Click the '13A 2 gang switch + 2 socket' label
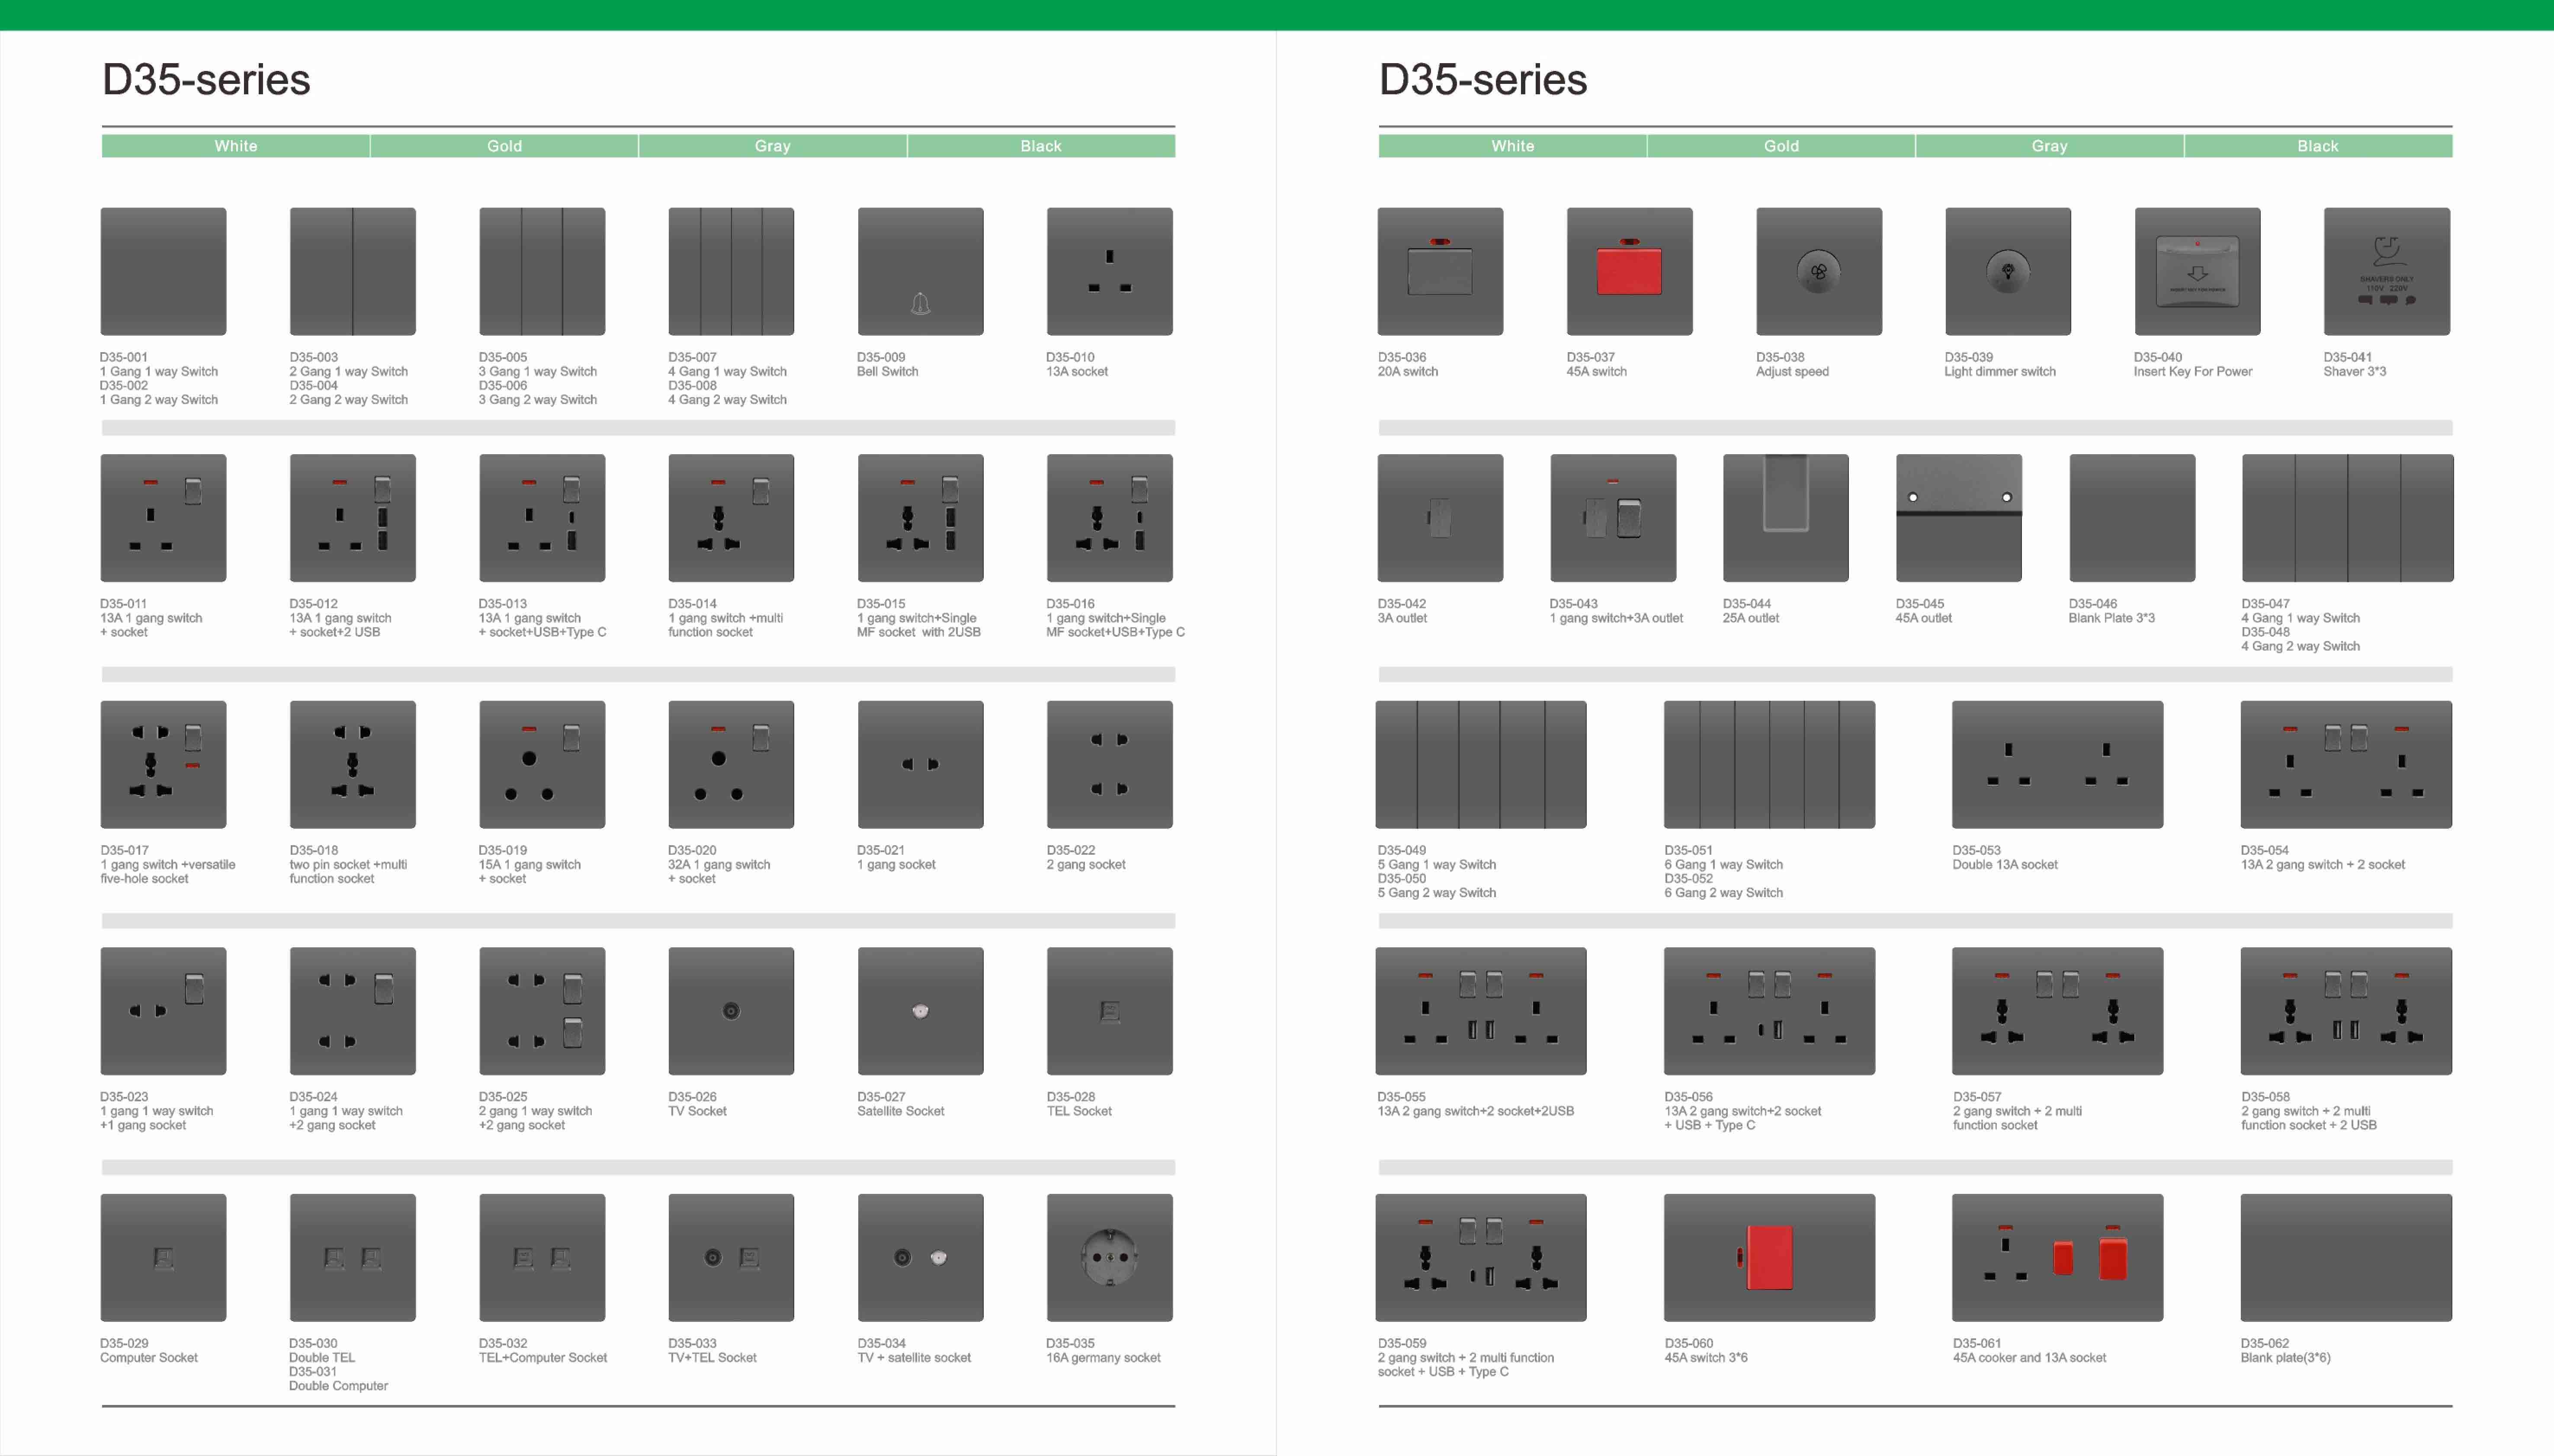This screenshot has height=1456, width=2554. [2322, 865]
